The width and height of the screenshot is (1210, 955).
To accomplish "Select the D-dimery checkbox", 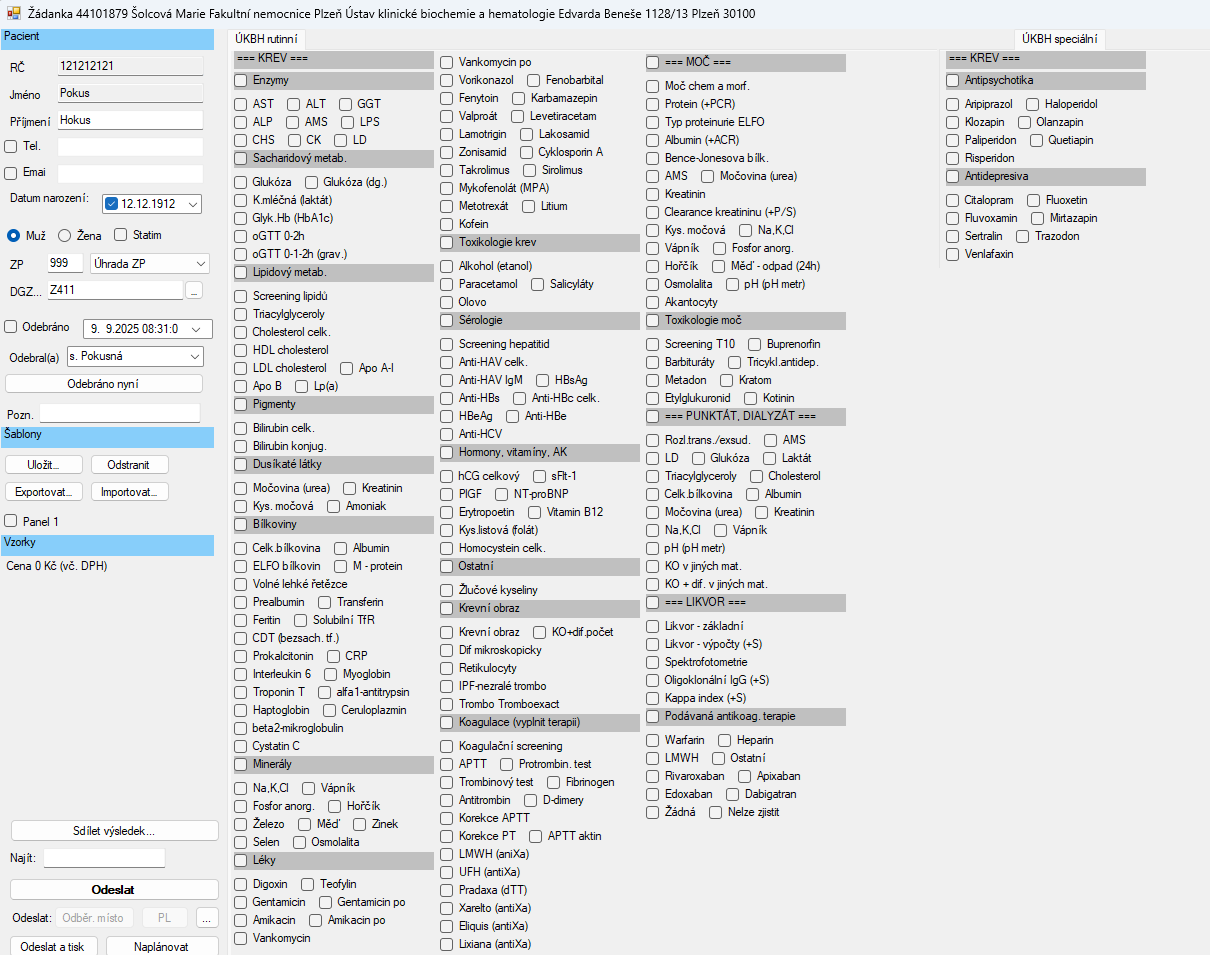I will pos(531,800).
